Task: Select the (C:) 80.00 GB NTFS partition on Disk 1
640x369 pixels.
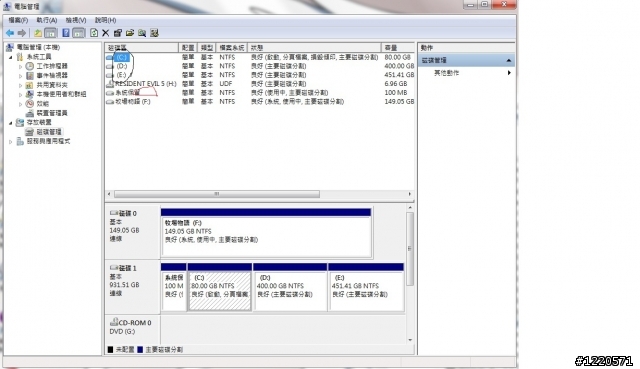Action: pyautogui.click(x=220, y=287)
